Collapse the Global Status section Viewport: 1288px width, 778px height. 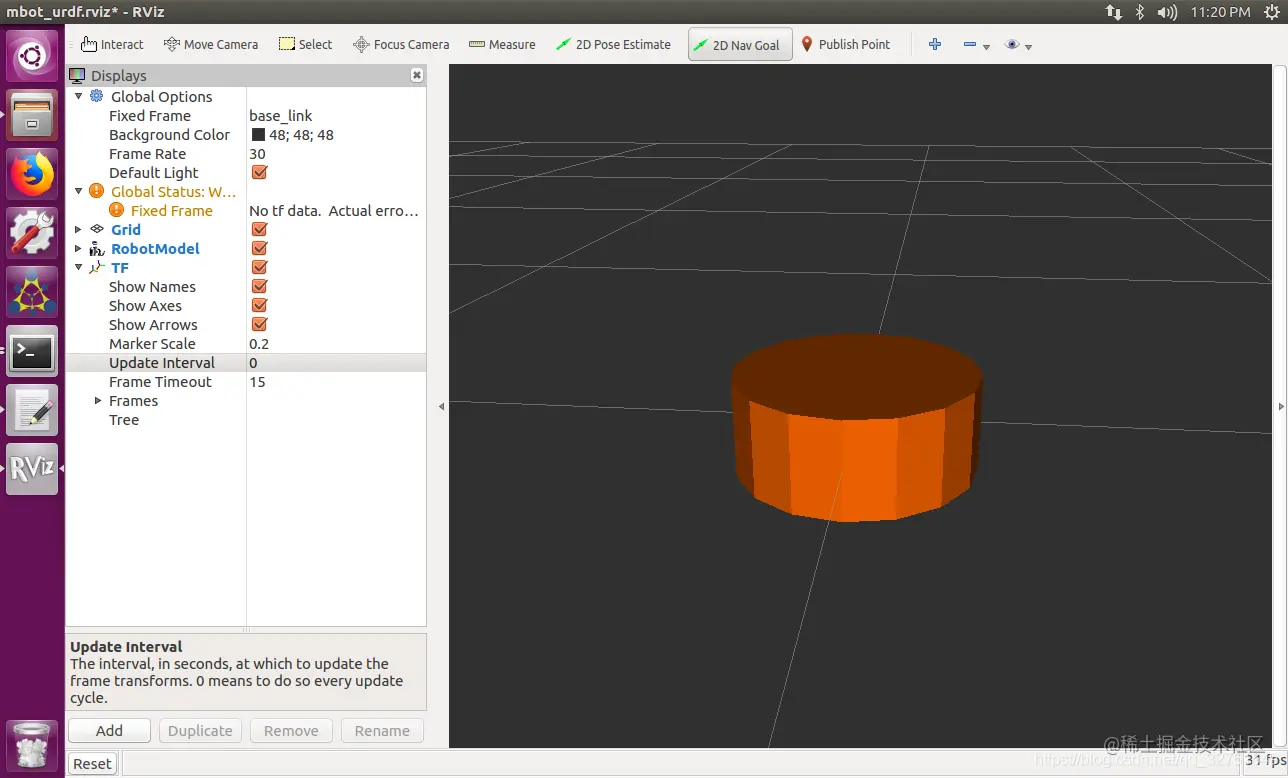79,191
